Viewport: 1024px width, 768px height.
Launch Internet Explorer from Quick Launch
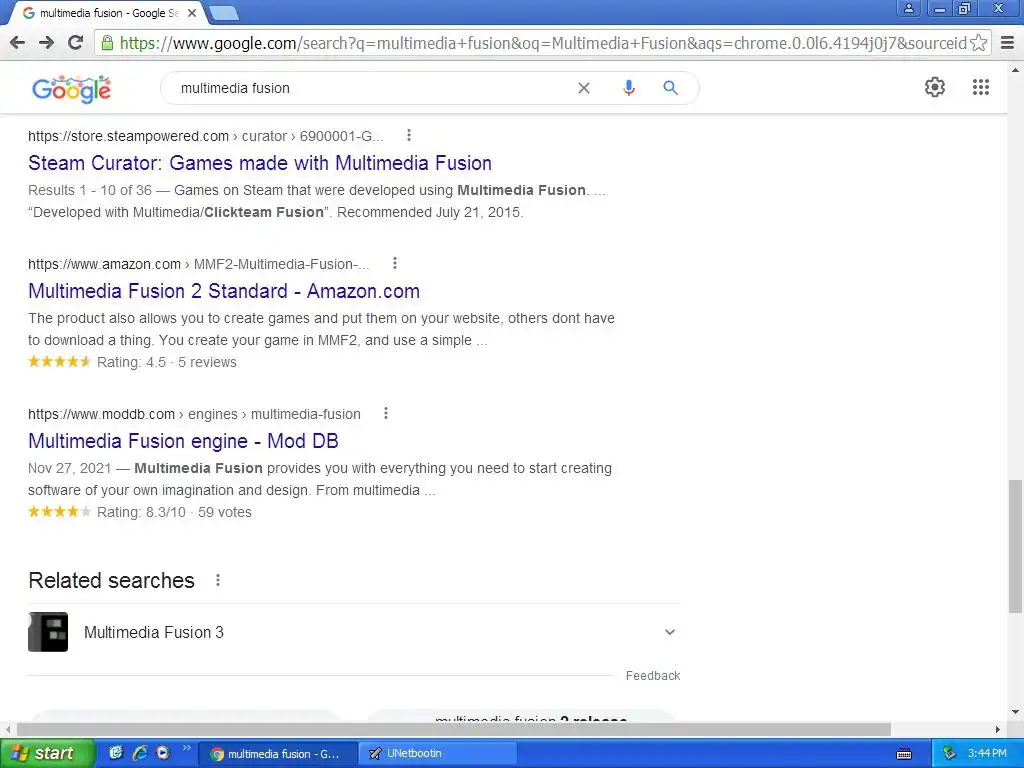coord(139,753)
